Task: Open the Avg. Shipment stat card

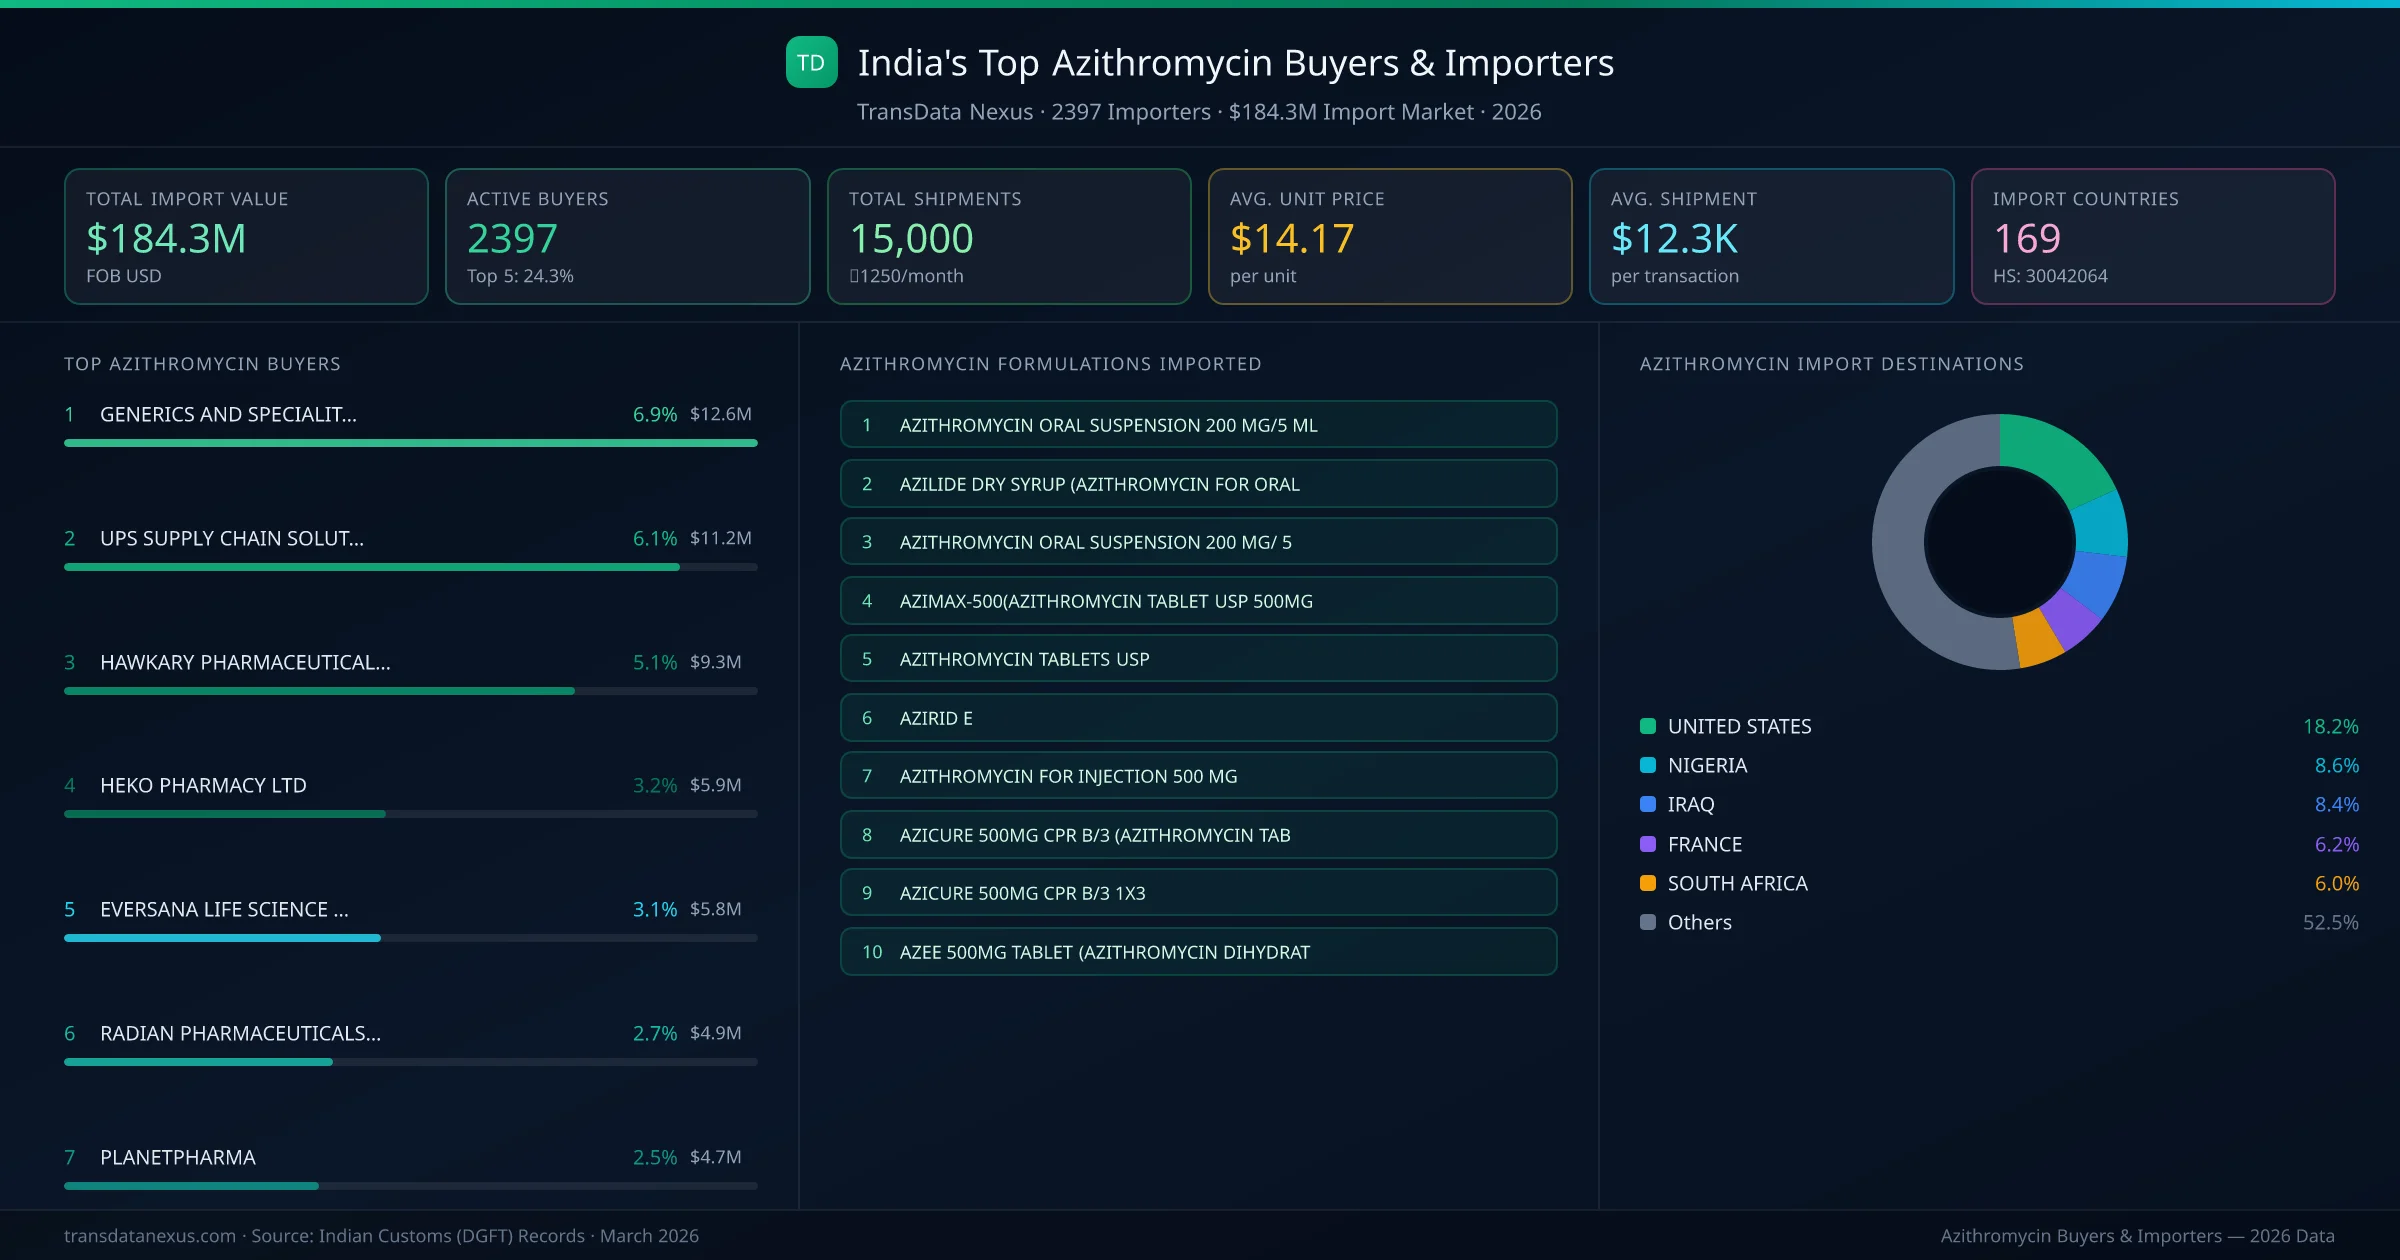Action: pyautogui.click(x=1771, y=236)
